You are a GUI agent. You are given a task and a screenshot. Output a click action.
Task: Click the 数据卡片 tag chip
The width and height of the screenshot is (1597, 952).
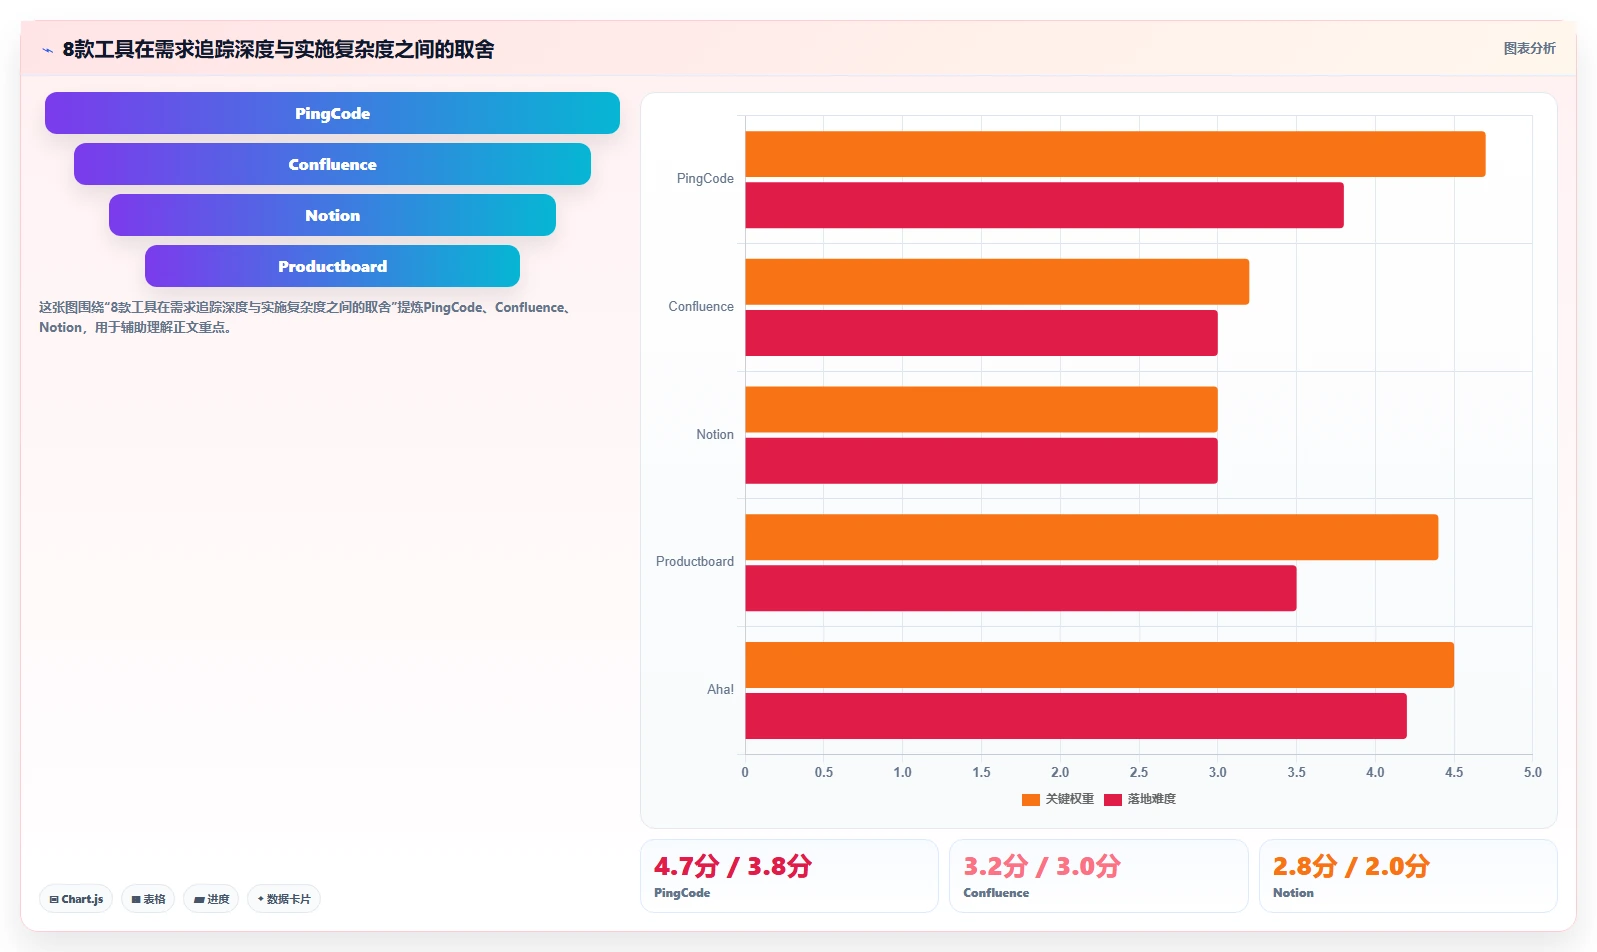pyautogui.click(x=284, y=899)
